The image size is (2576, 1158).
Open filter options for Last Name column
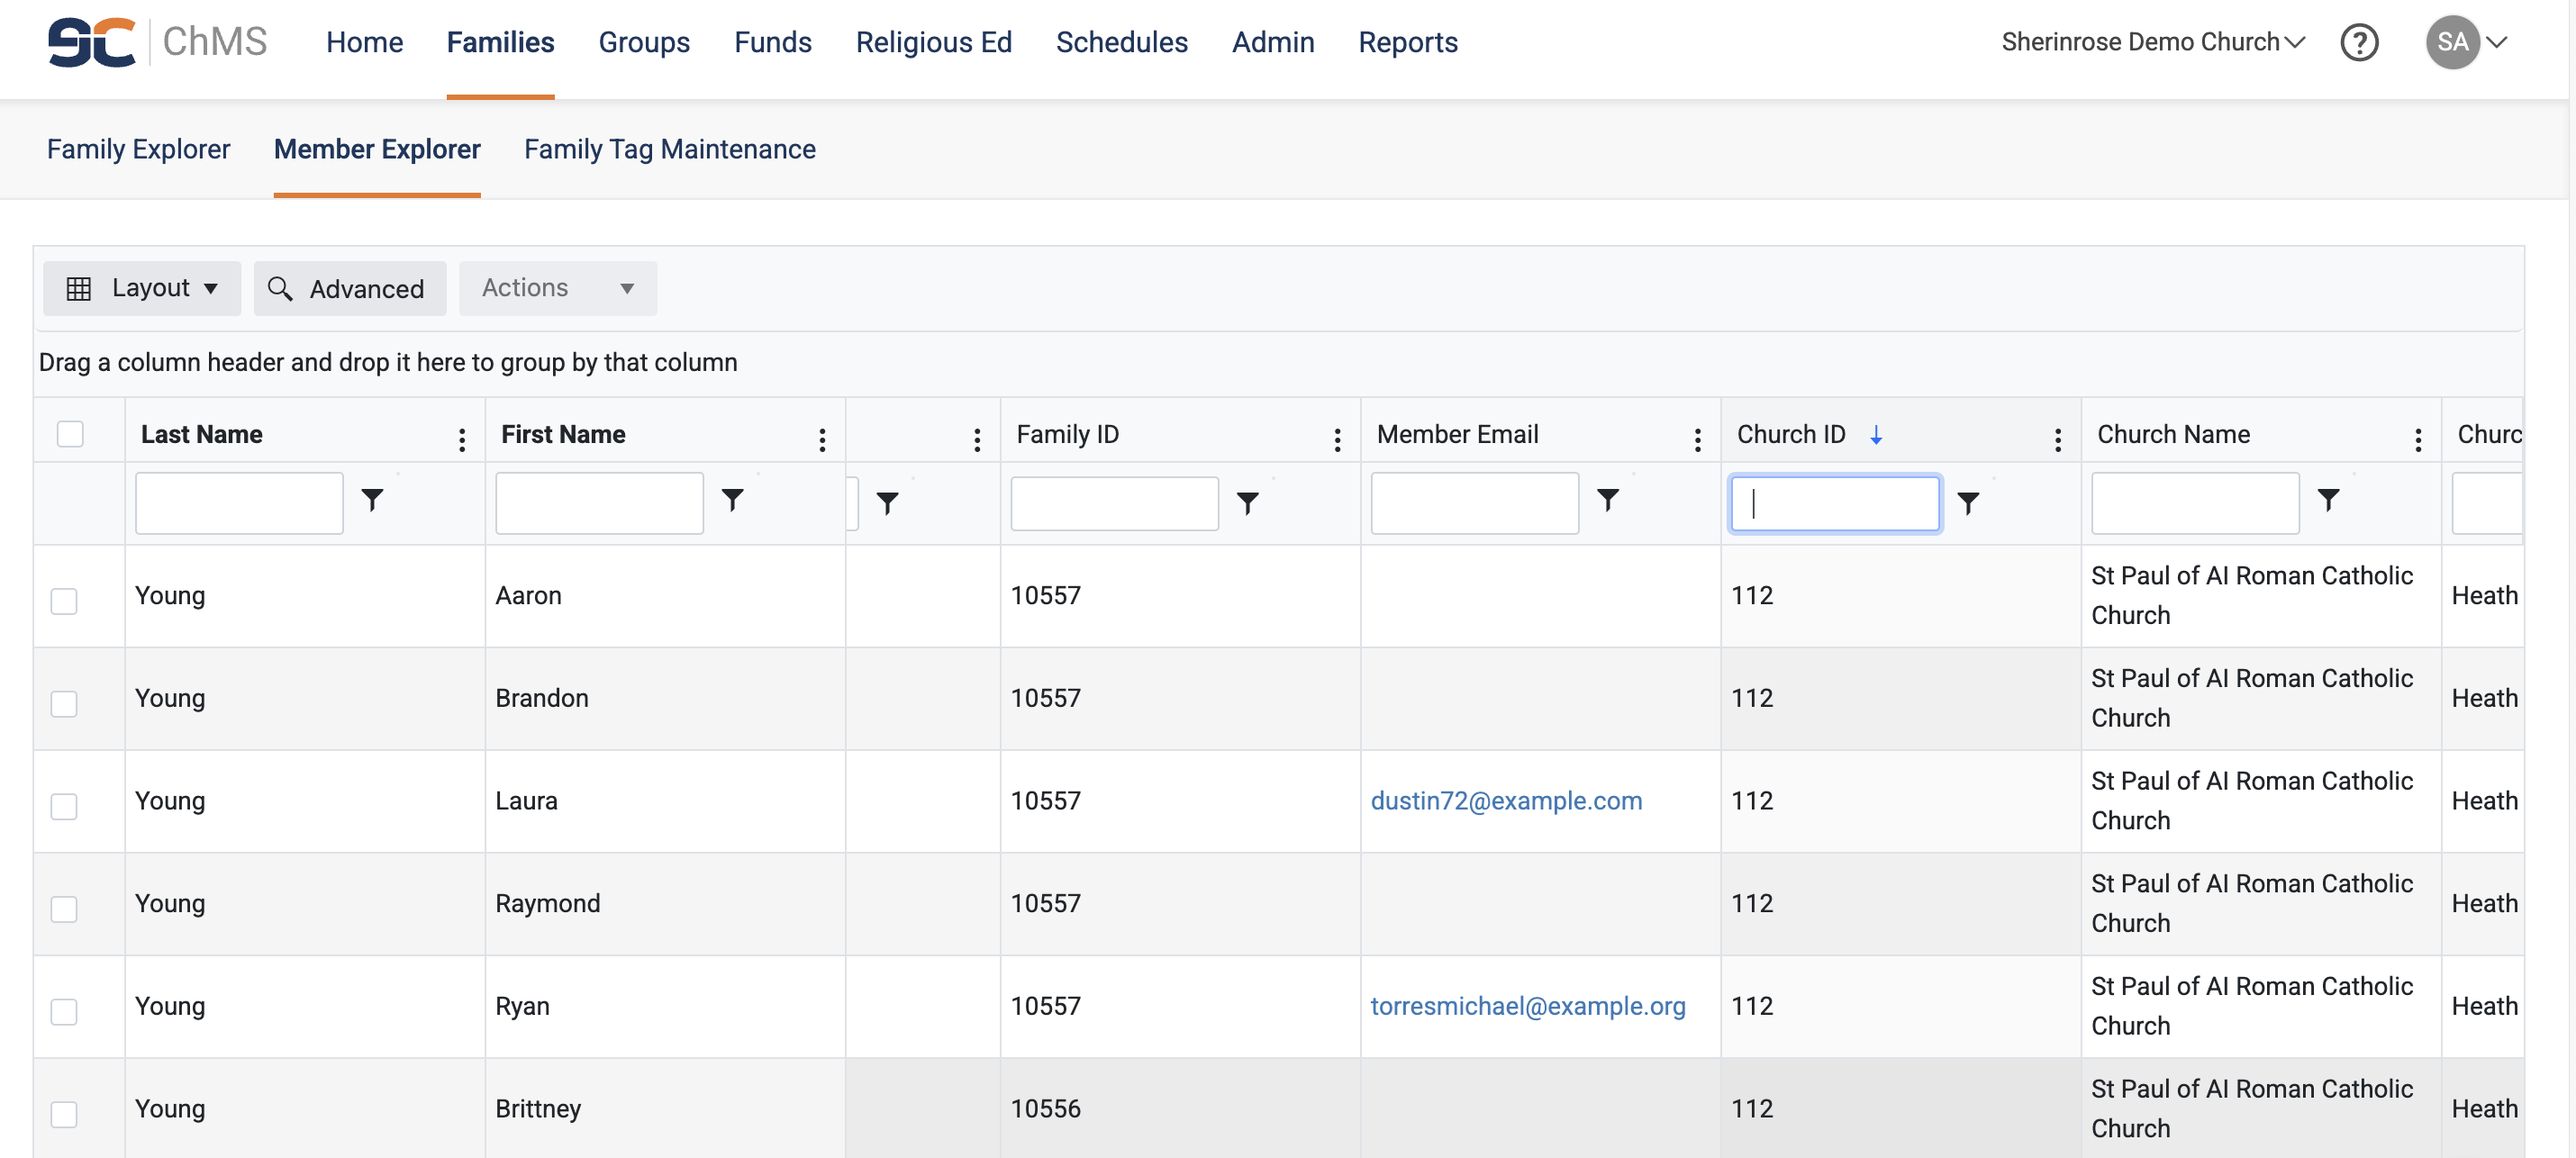pyautogui.click(x=372, y=500)
